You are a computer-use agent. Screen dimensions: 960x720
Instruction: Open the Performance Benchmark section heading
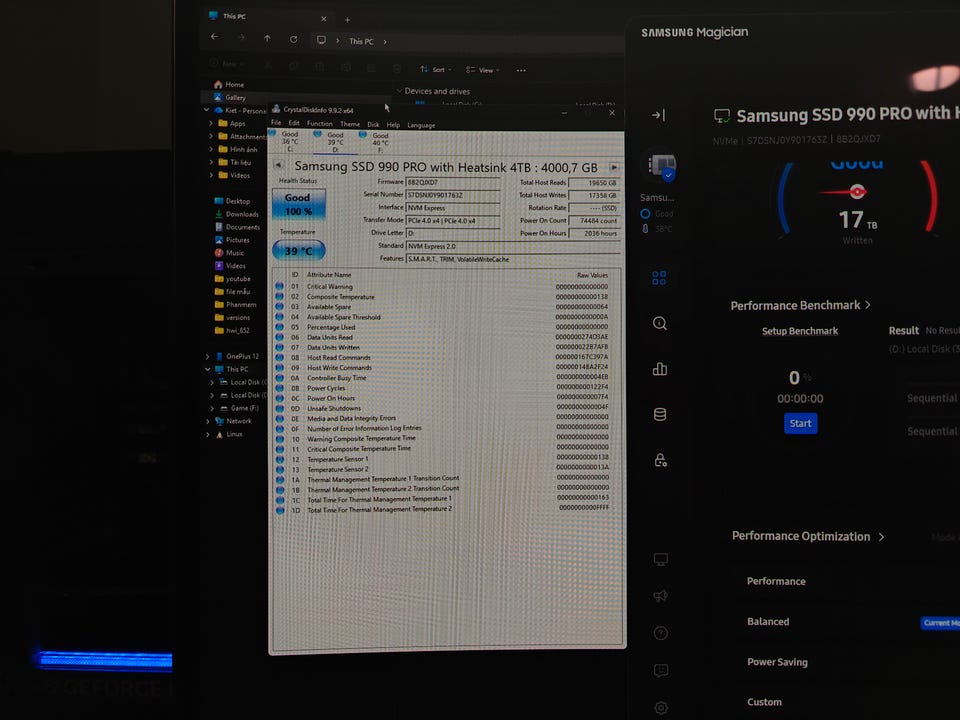coord(800,305)
